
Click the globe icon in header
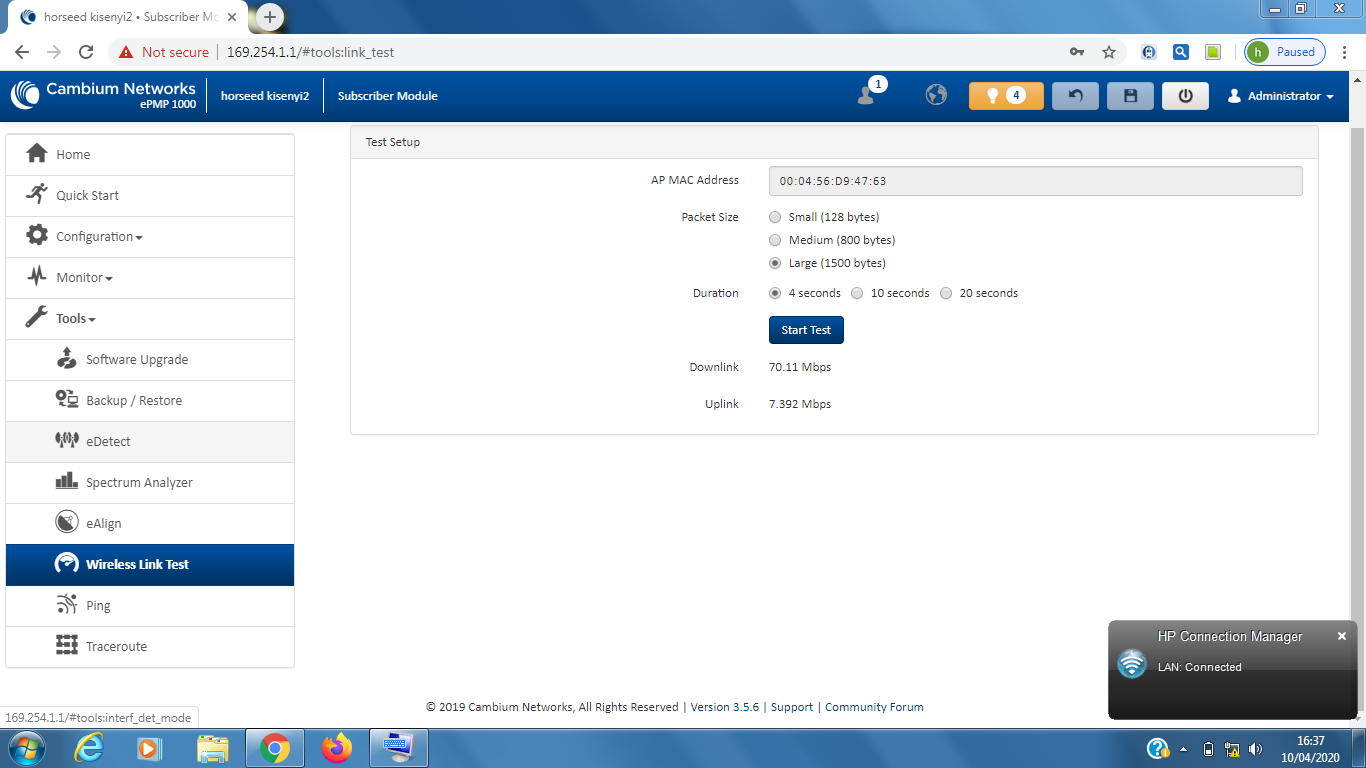coord(936,95)
